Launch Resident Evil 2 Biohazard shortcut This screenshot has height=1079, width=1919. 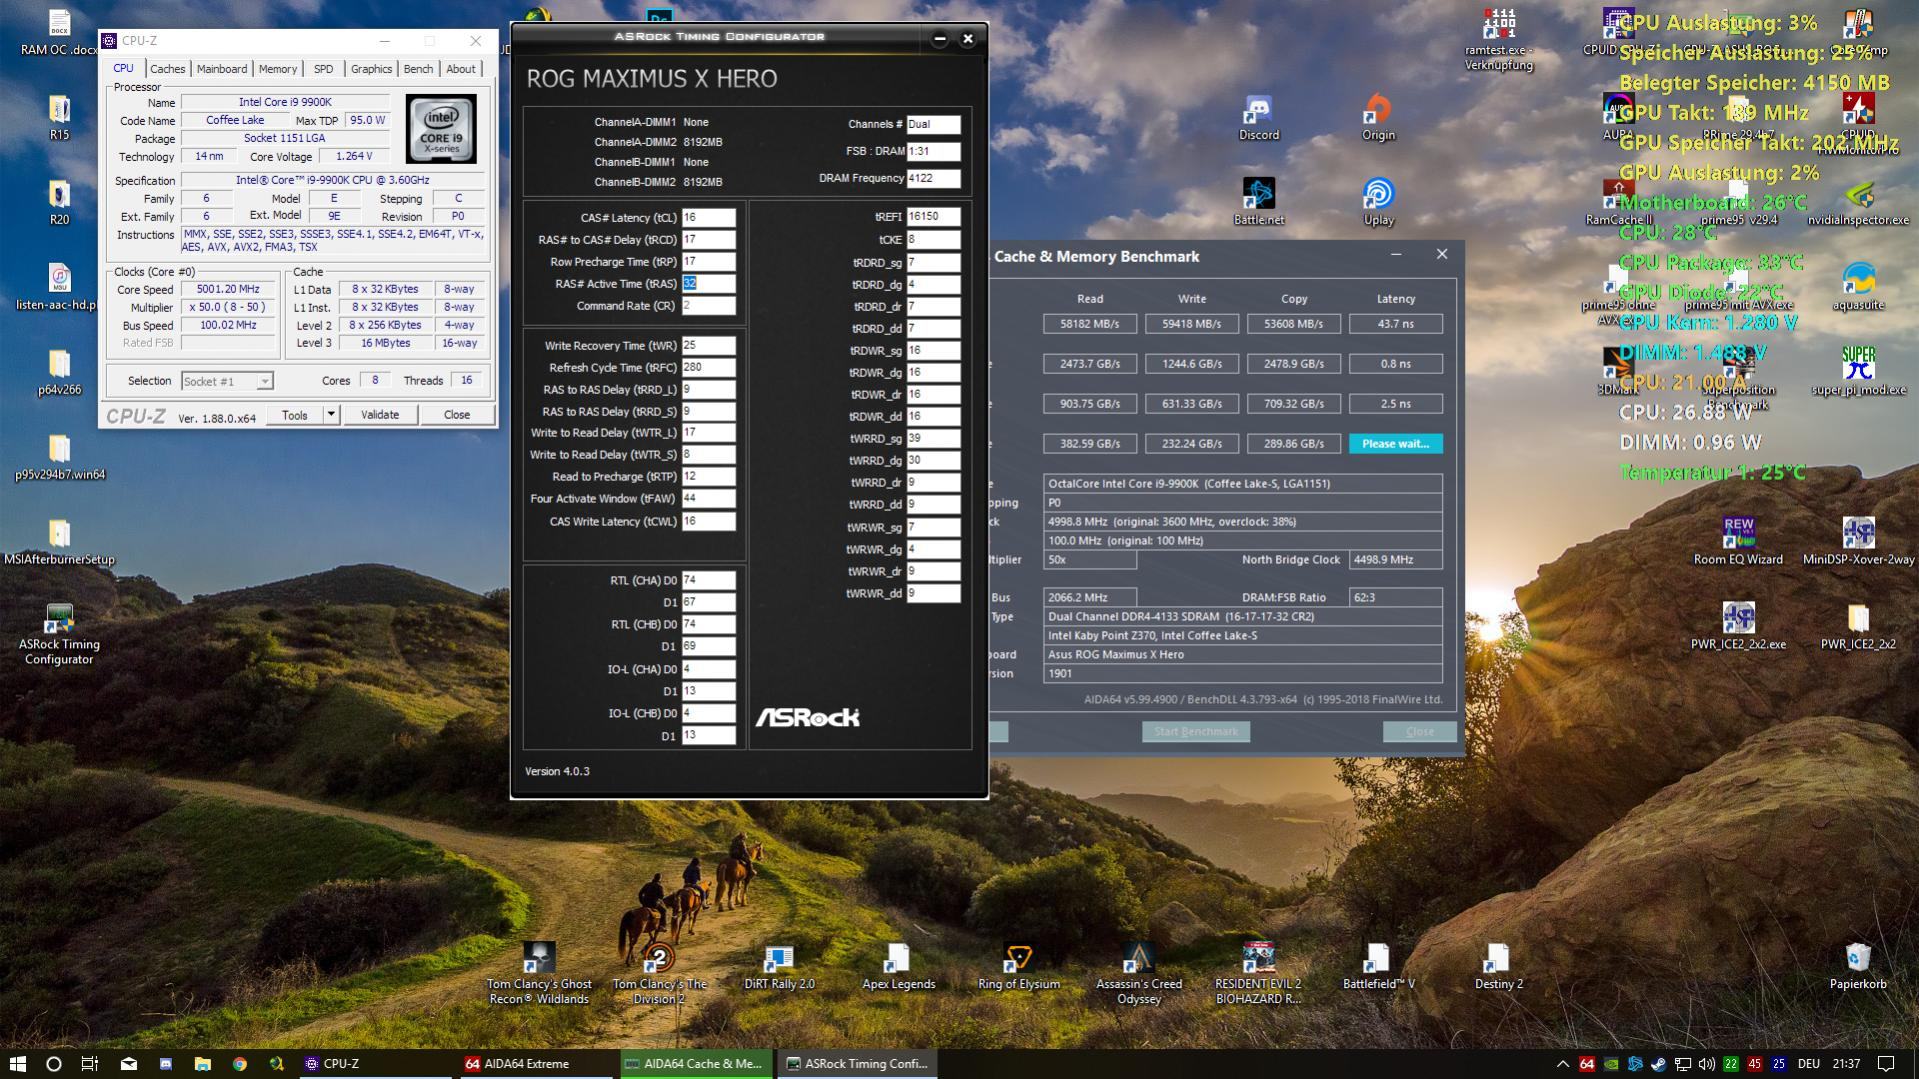(1258, 974)
